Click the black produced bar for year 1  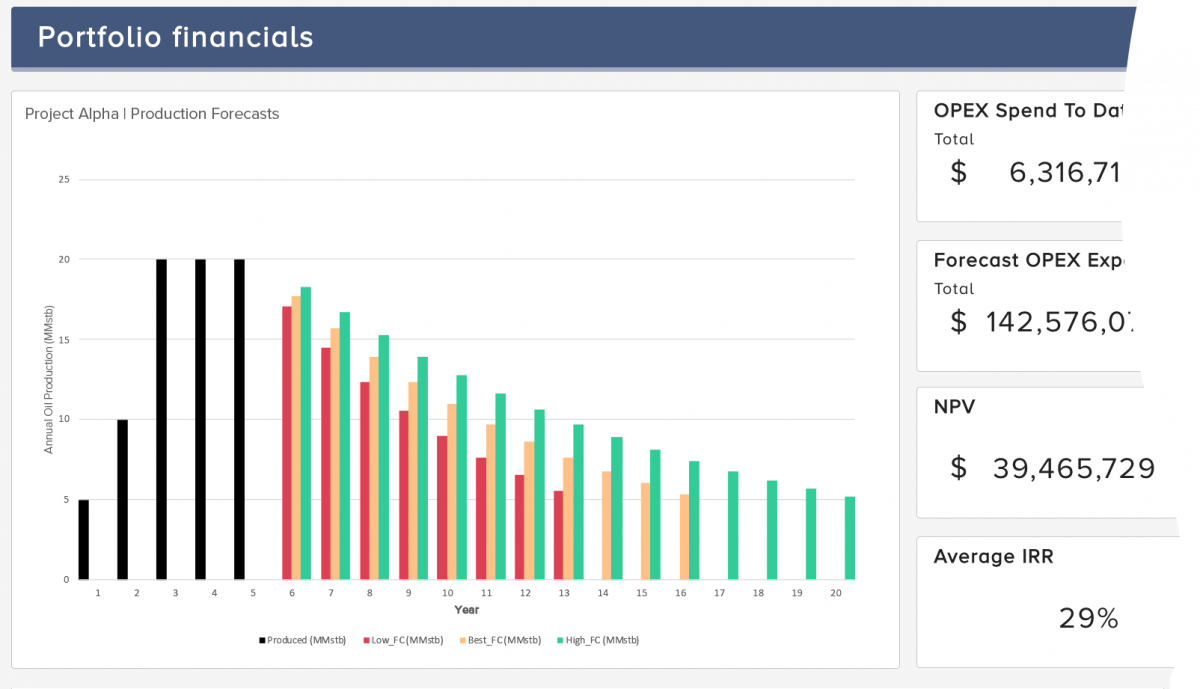[x=84, y=540]
